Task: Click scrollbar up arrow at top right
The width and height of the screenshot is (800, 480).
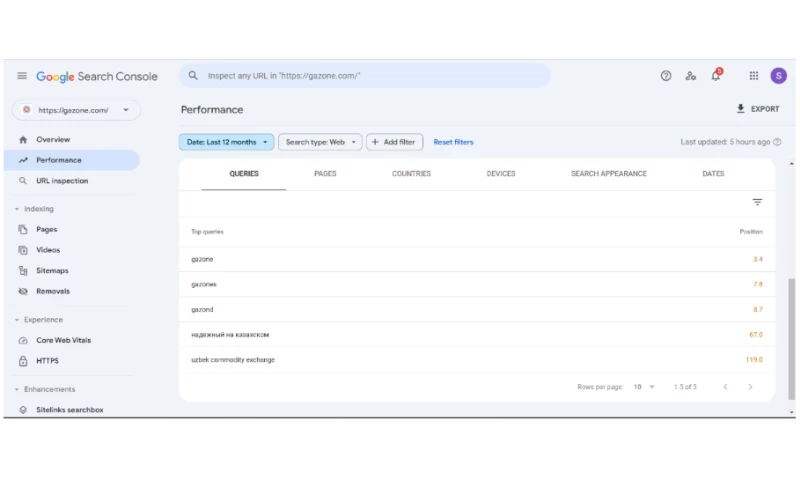Action: click(791, 164)
